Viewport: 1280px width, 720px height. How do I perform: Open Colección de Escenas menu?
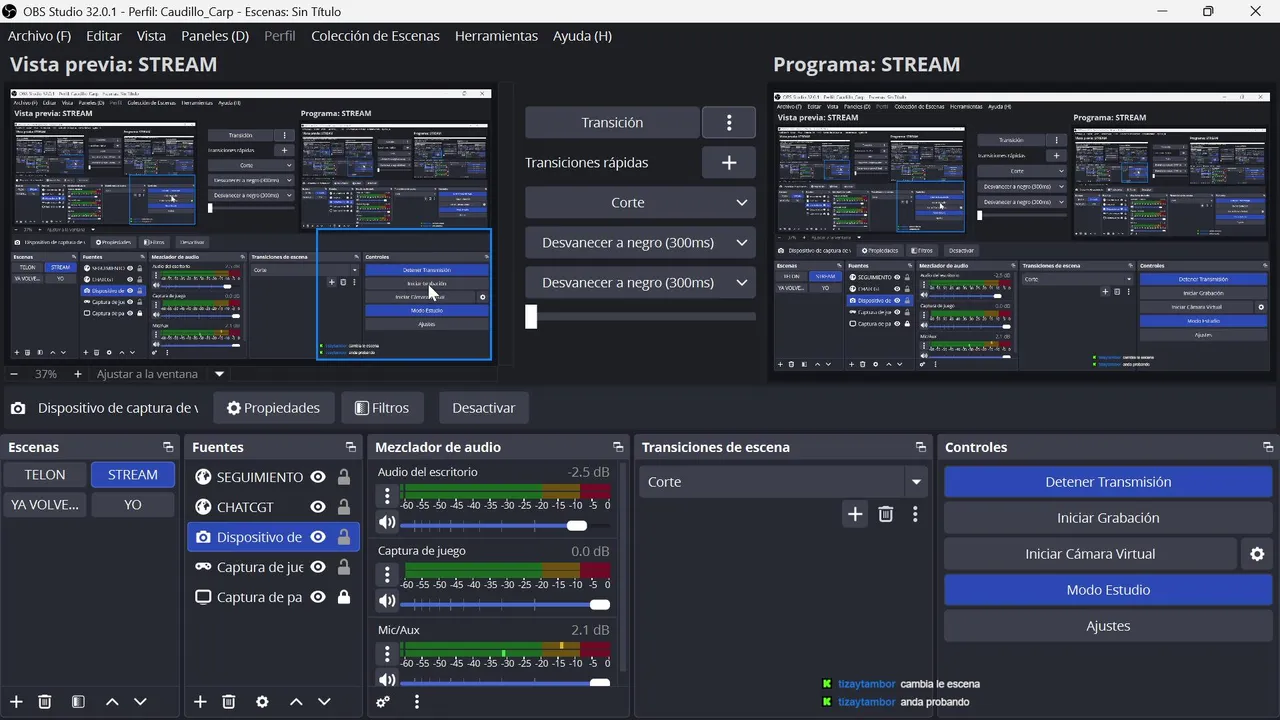coord(375,36)
